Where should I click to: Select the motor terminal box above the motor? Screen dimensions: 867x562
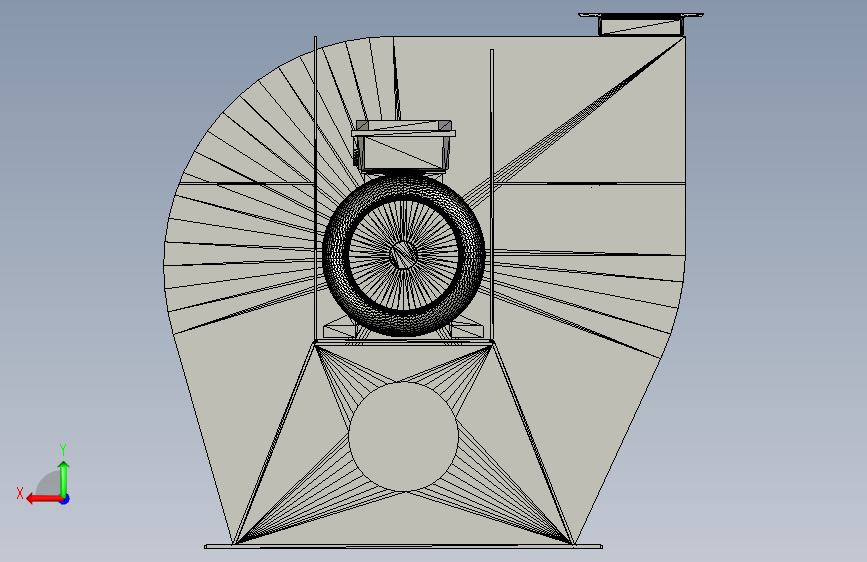[x=404, y=145]
